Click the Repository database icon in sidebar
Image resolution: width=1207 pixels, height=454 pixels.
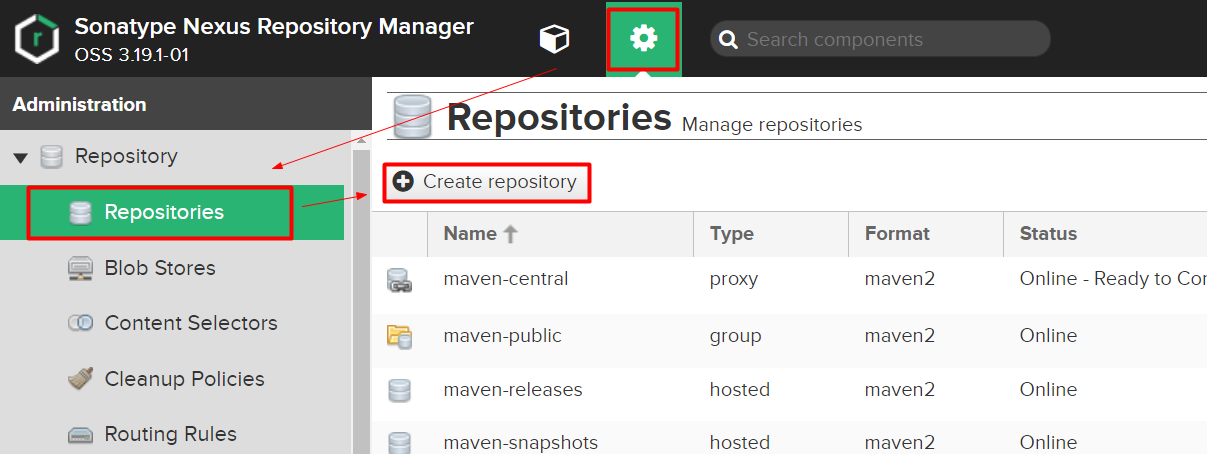tap(52, 157)
